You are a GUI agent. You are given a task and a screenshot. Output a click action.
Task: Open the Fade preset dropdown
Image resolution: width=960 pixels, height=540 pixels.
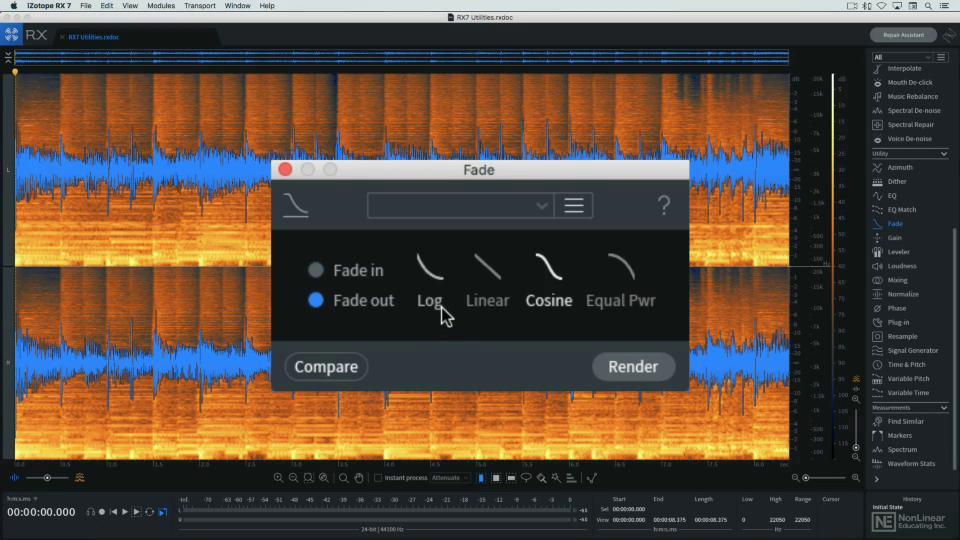pyautogui.click(x=460, y=206)
